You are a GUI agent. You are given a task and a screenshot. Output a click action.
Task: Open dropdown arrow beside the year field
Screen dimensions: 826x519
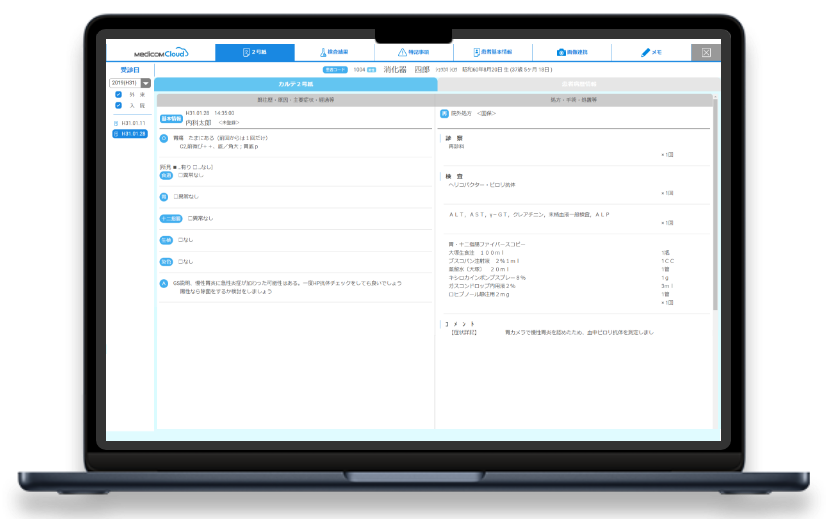pos(146,83)
